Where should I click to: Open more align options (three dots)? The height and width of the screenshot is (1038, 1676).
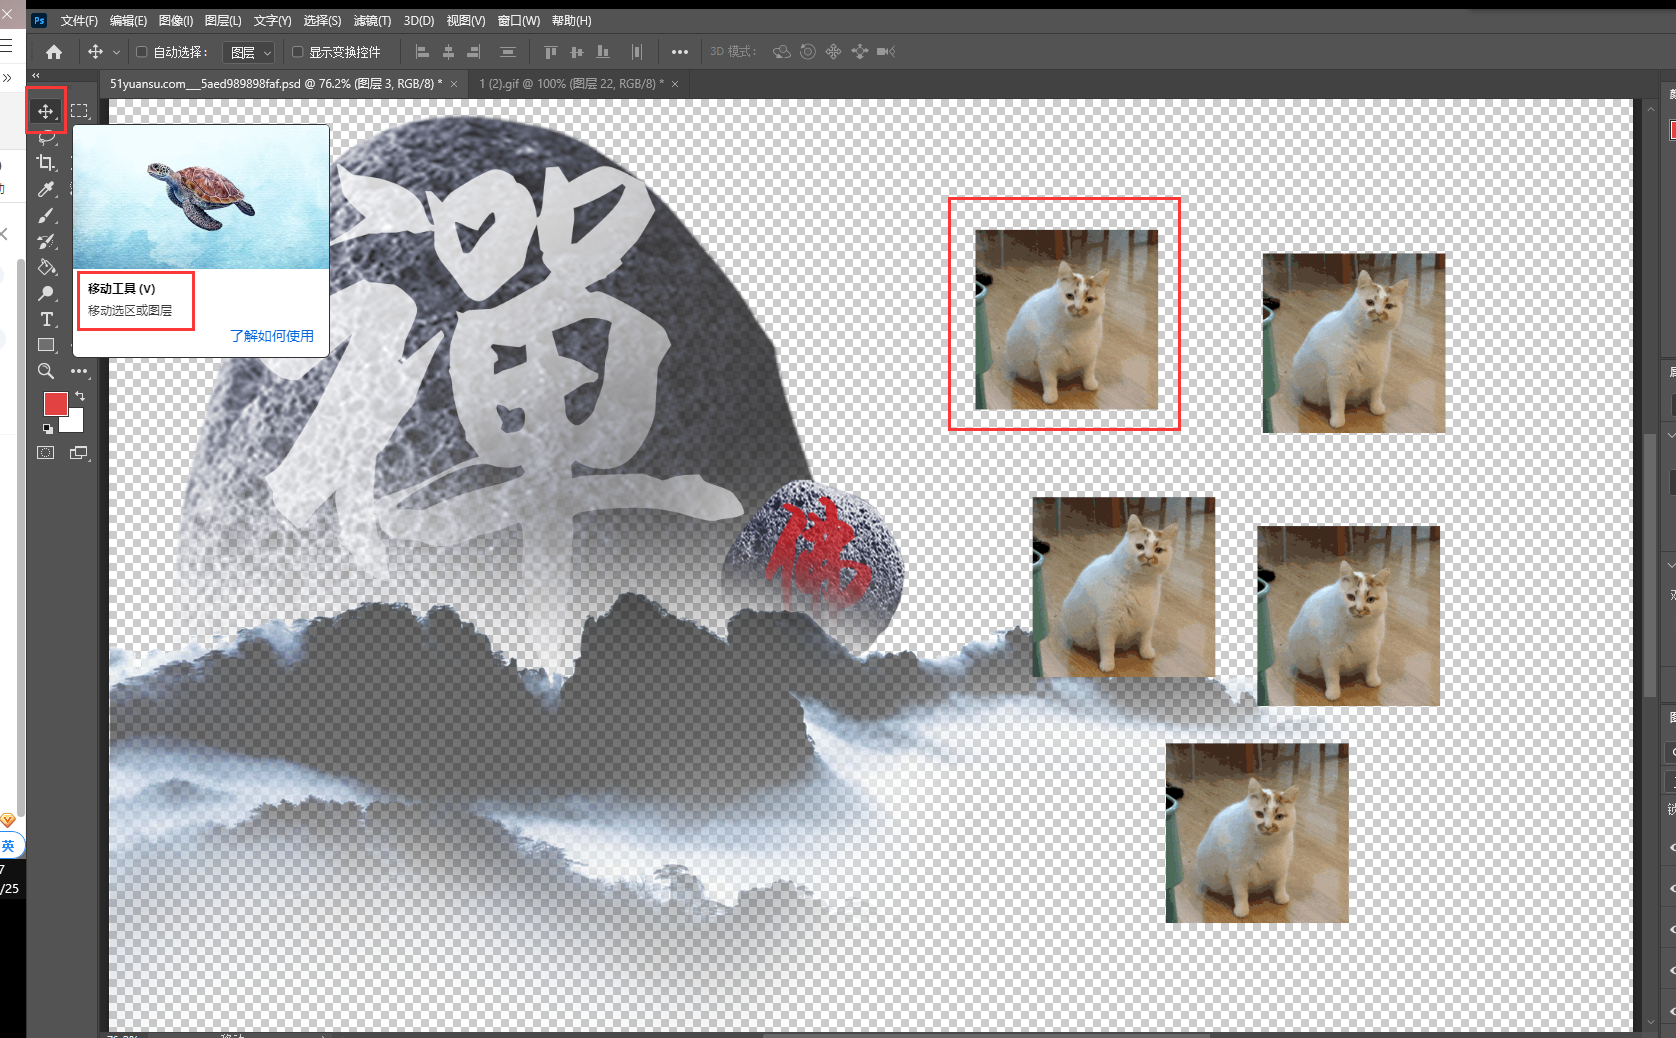click(x=680, y=52)
